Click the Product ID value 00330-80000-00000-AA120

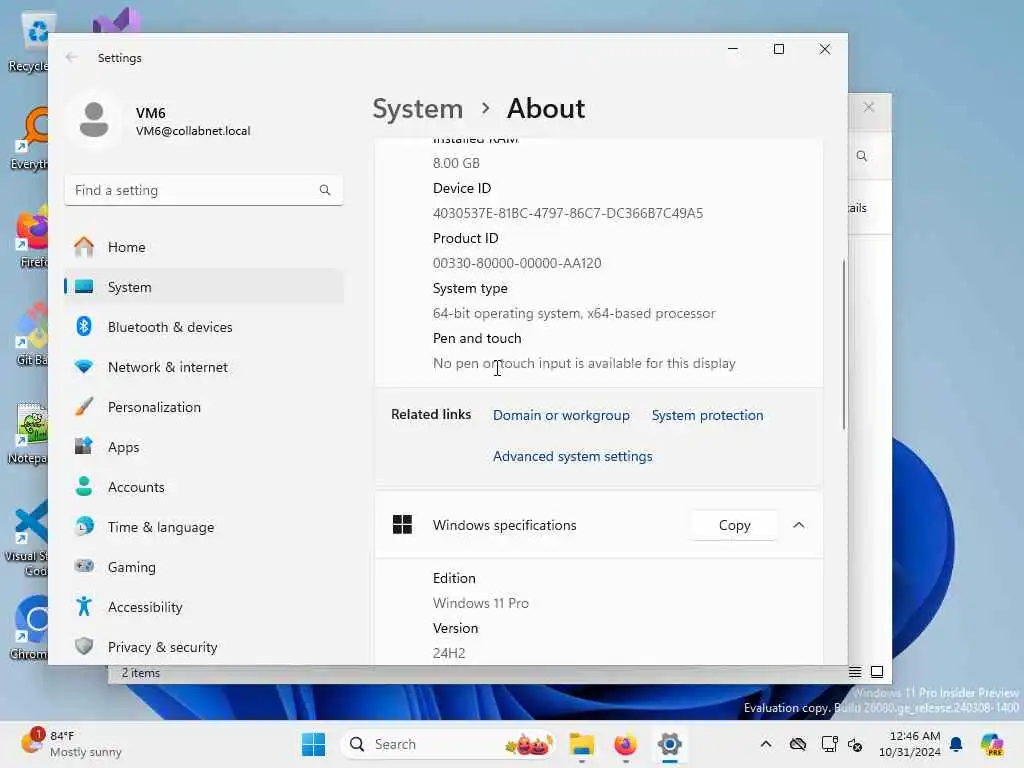coord(517,263)
